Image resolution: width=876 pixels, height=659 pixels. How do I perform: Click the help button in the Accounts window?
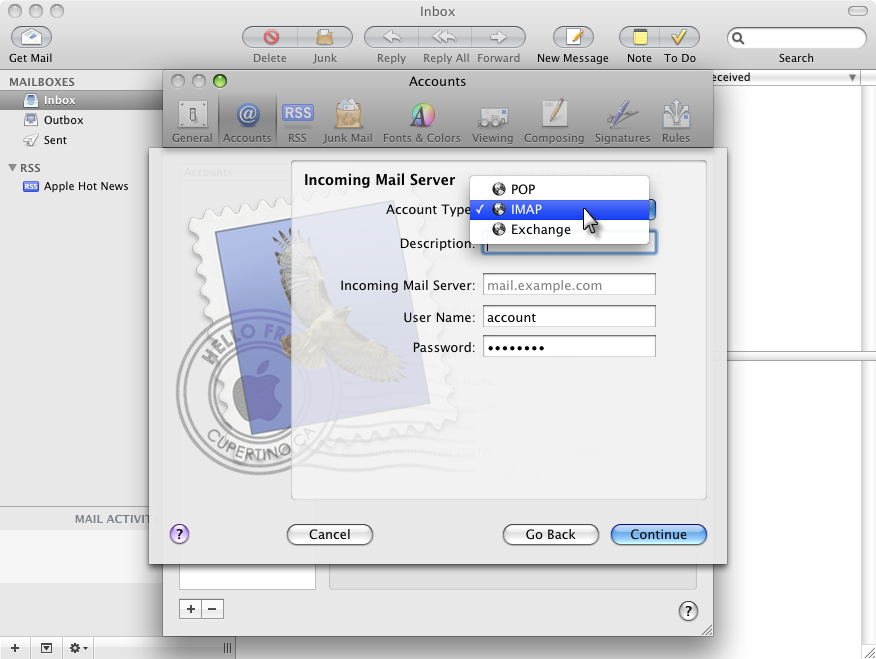(688, 611)
